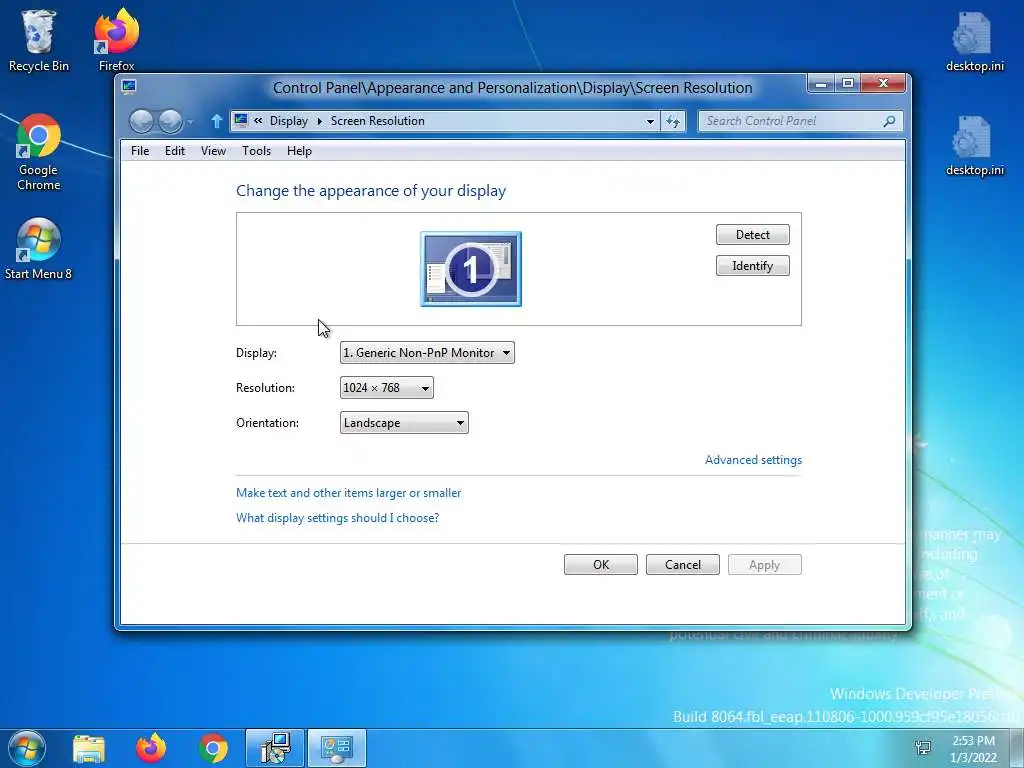The width and height of the screenshot is (1024, 768).
Task: Open the Help menu
Action: coord(299,151)
